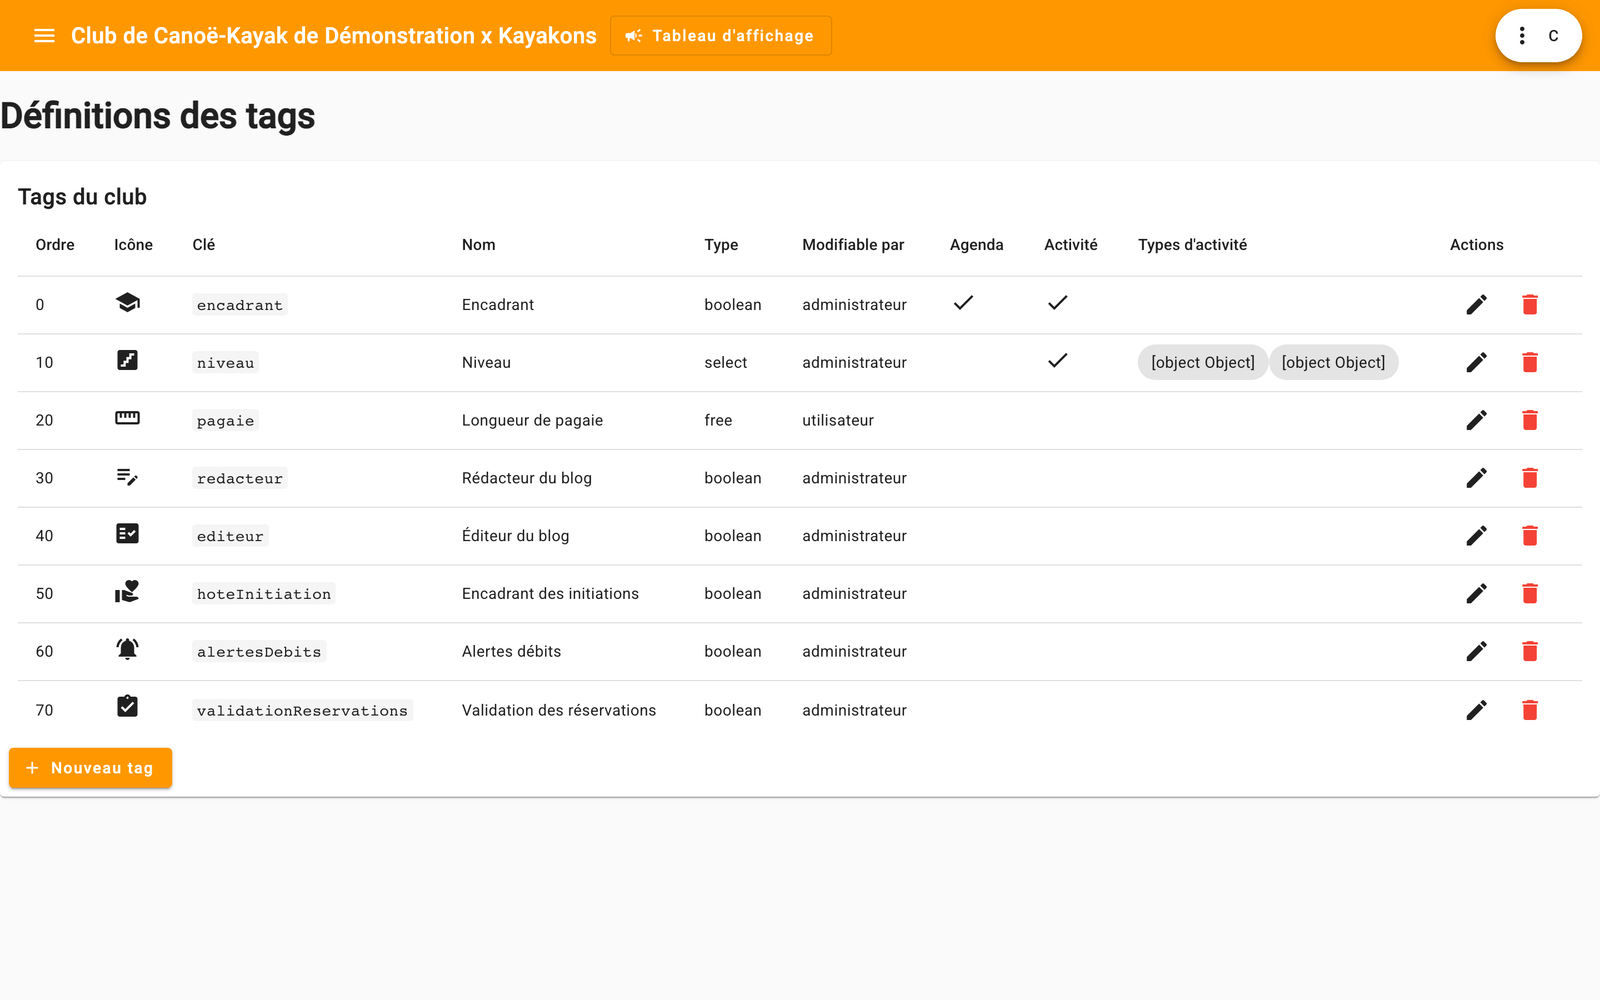Click the name Encadrant des initiations
Screen dimensions: 1600x1000
[550, 594]
